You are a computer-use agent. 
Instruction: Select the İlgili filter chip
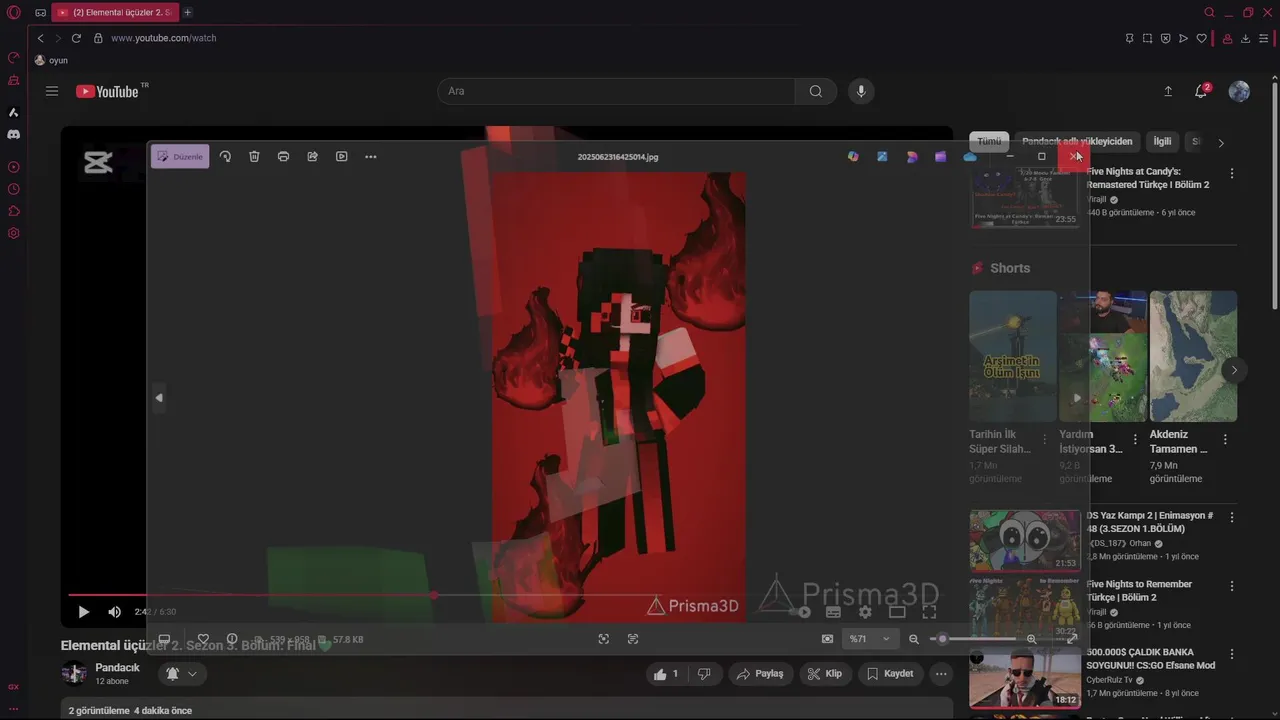tap(1162, 142)
